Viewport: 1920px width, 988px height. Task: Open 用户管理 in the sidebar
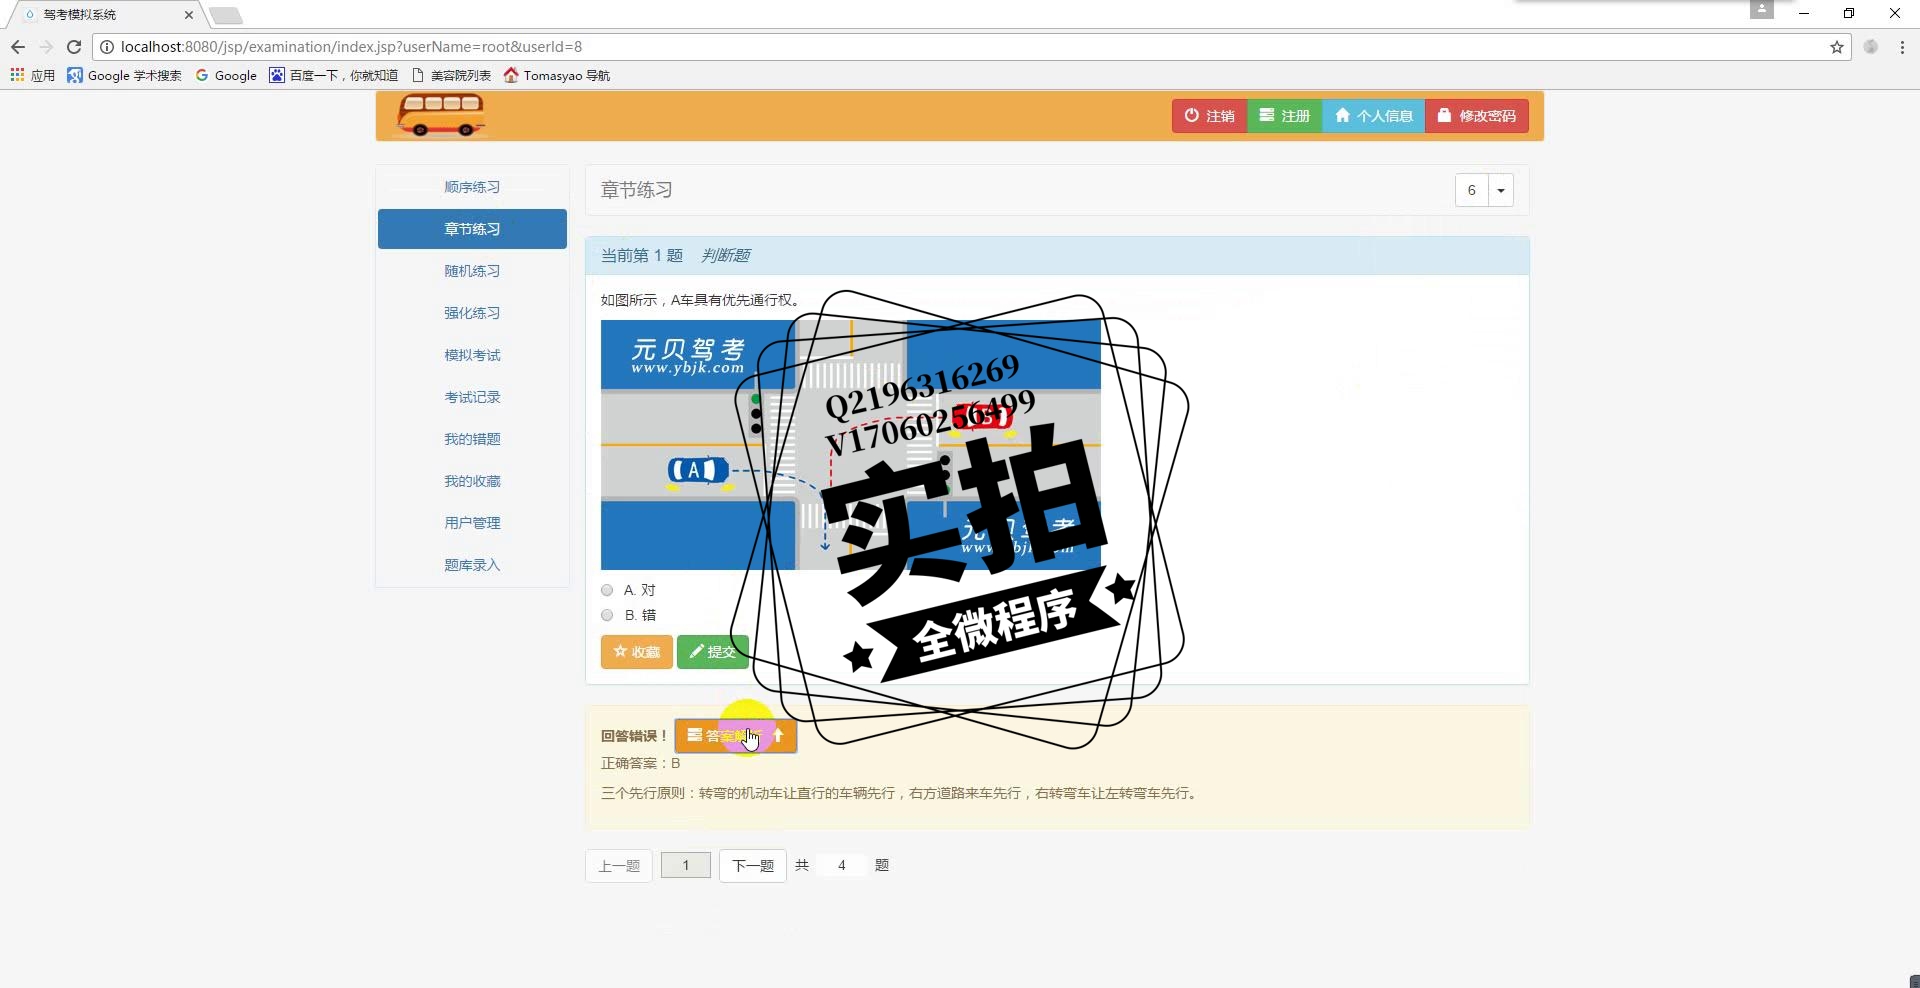[472, 523]
